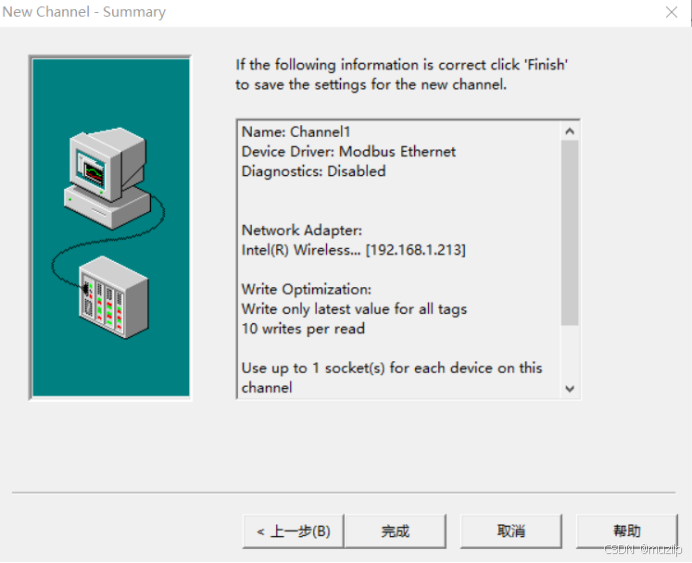Image resolution: width=692 pixels, height=563 pixels.
Task: Click the 'Network Adapter:' label line
Action: click(301, 230)
